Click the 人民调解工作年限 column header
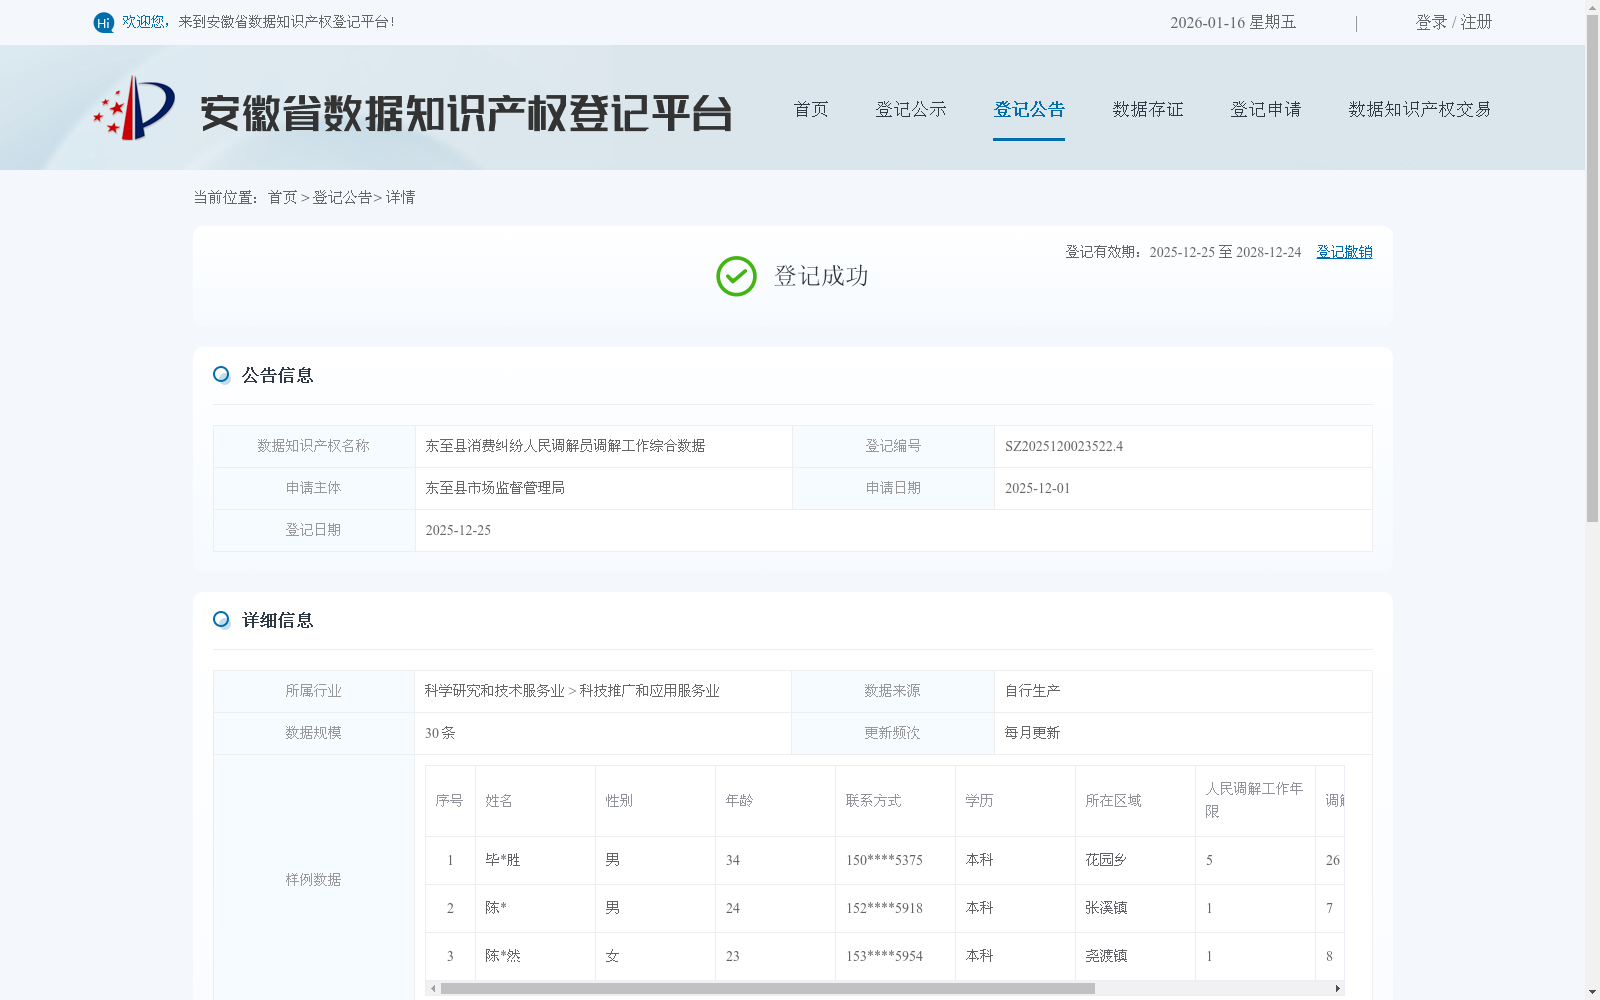The height and width of the screenshot is (1000, 1600). click(x=1254, y=800)
